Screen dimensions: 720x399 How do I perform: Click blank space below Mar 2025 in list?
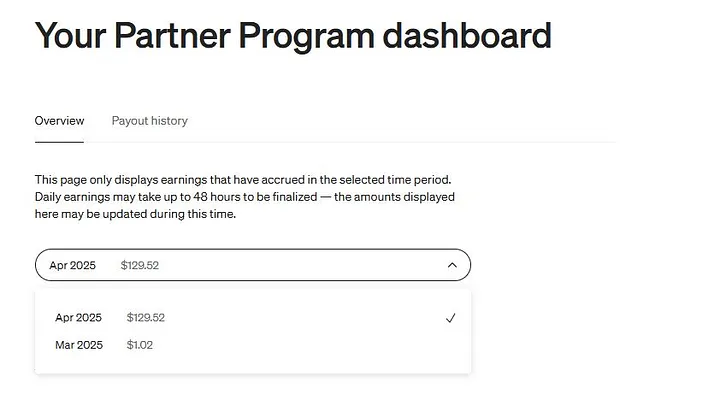point(253,365)
